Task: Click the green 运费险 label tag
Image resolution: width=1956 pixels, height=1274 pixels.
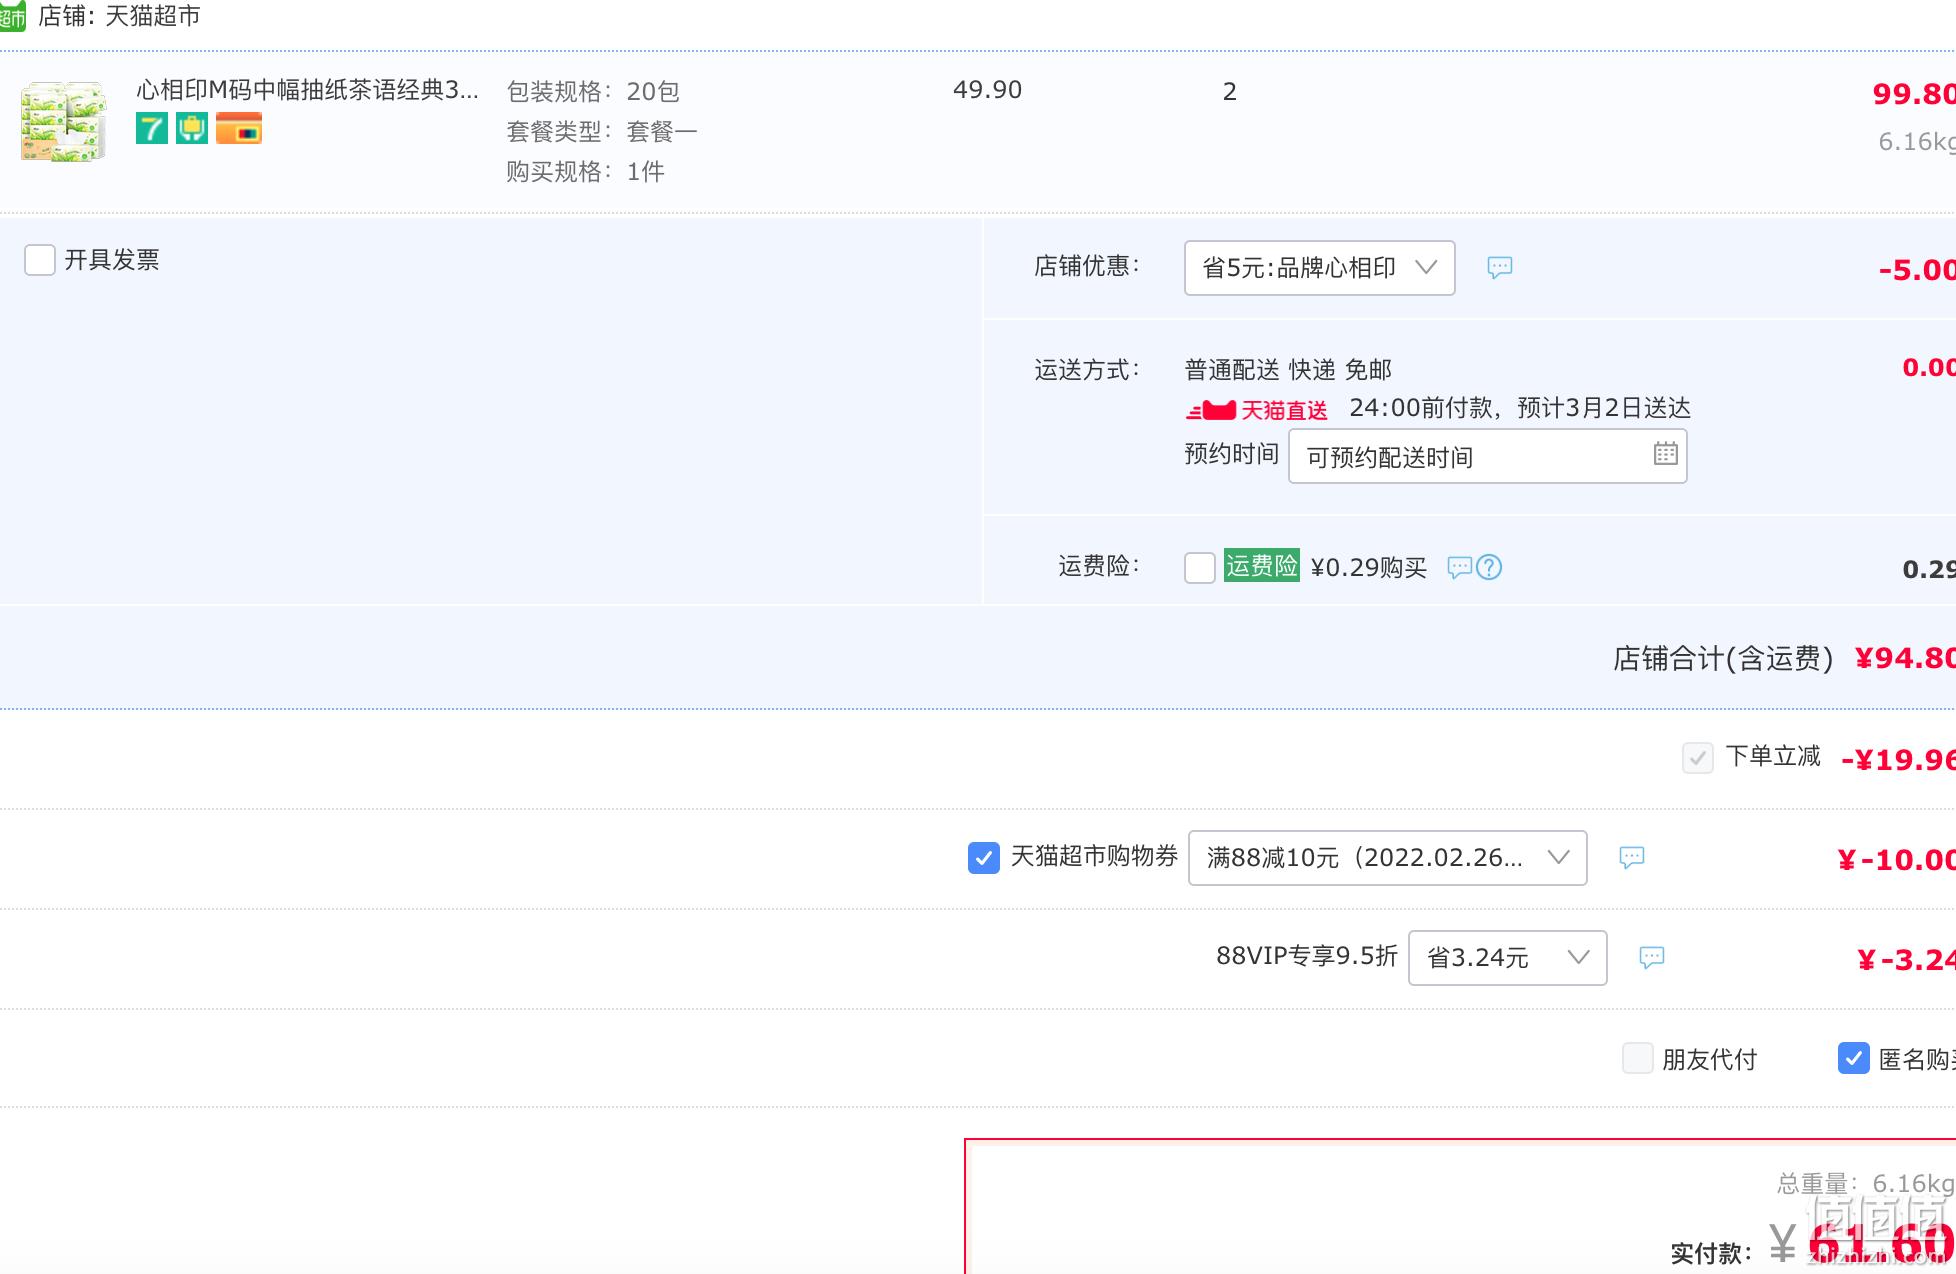Action: coord(1261,566)
